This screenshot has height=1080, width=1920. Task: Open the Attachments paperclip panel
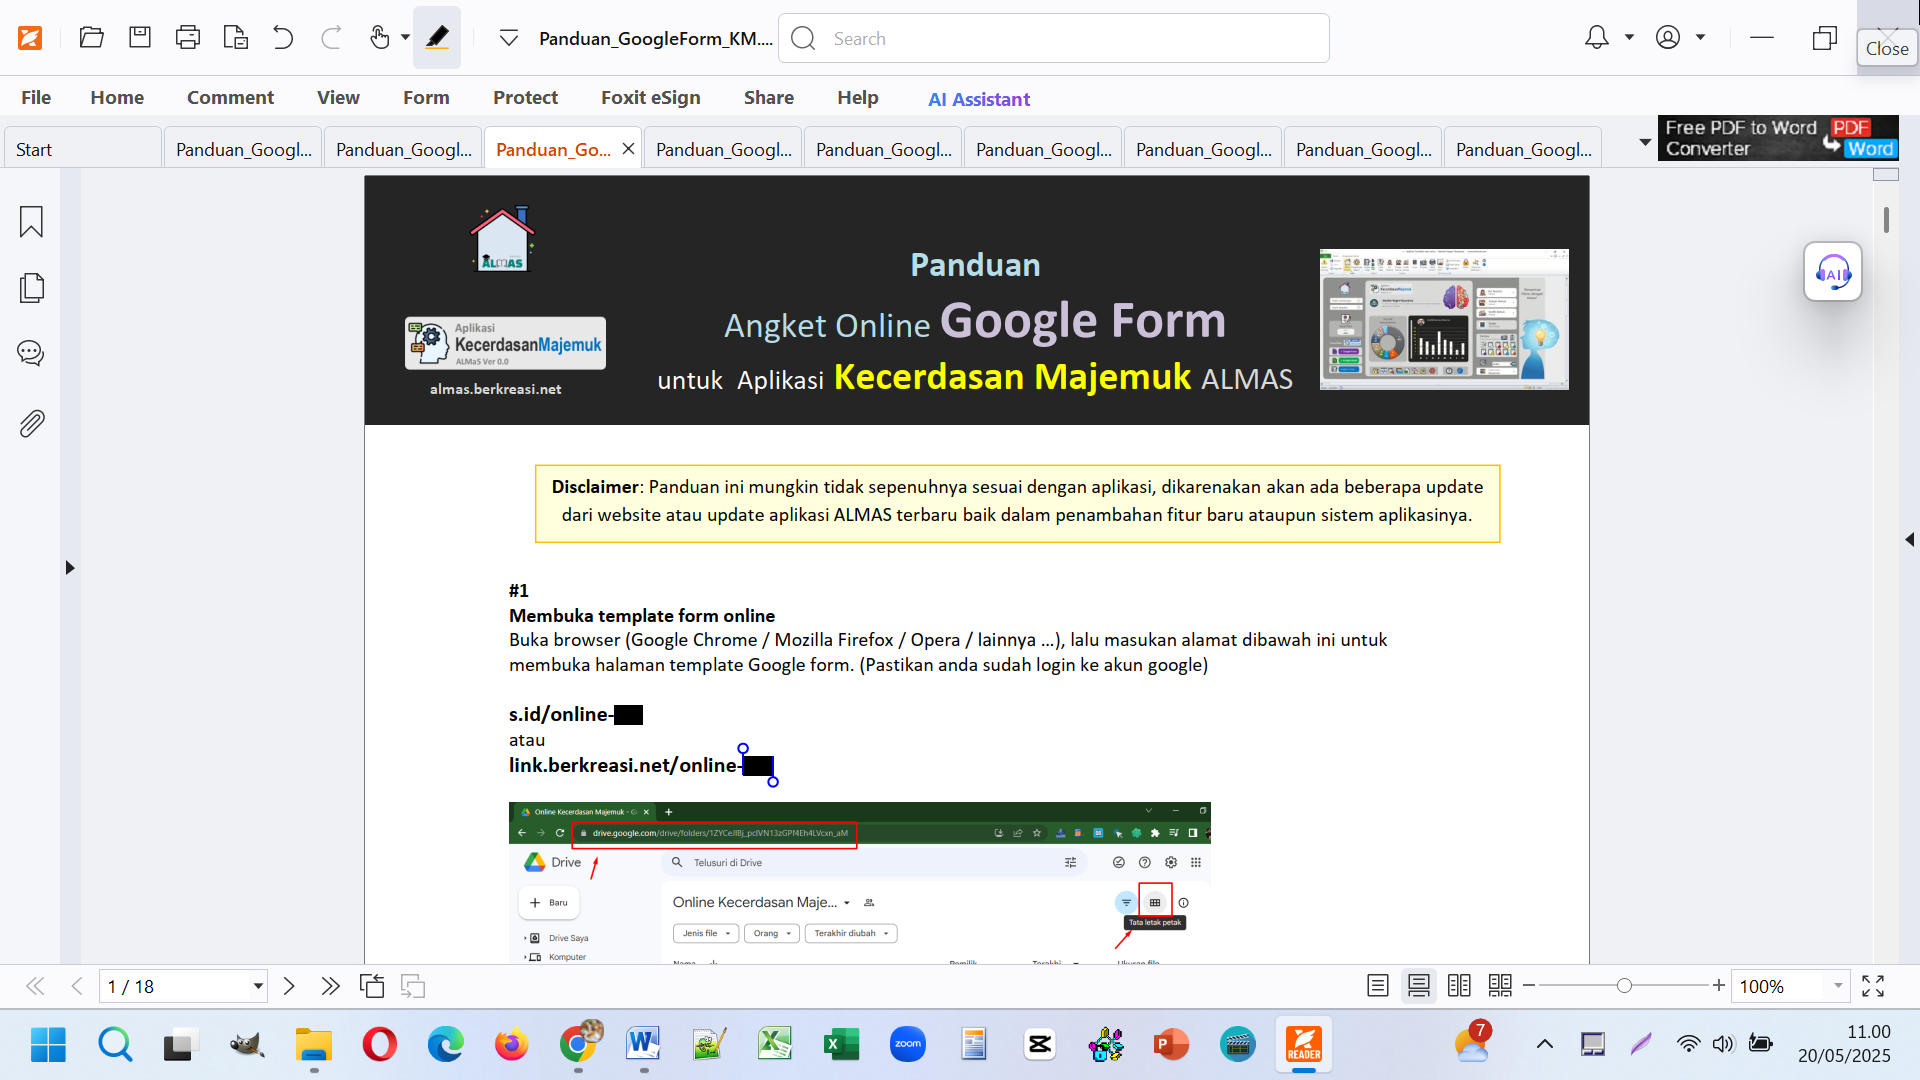(31, 424)
